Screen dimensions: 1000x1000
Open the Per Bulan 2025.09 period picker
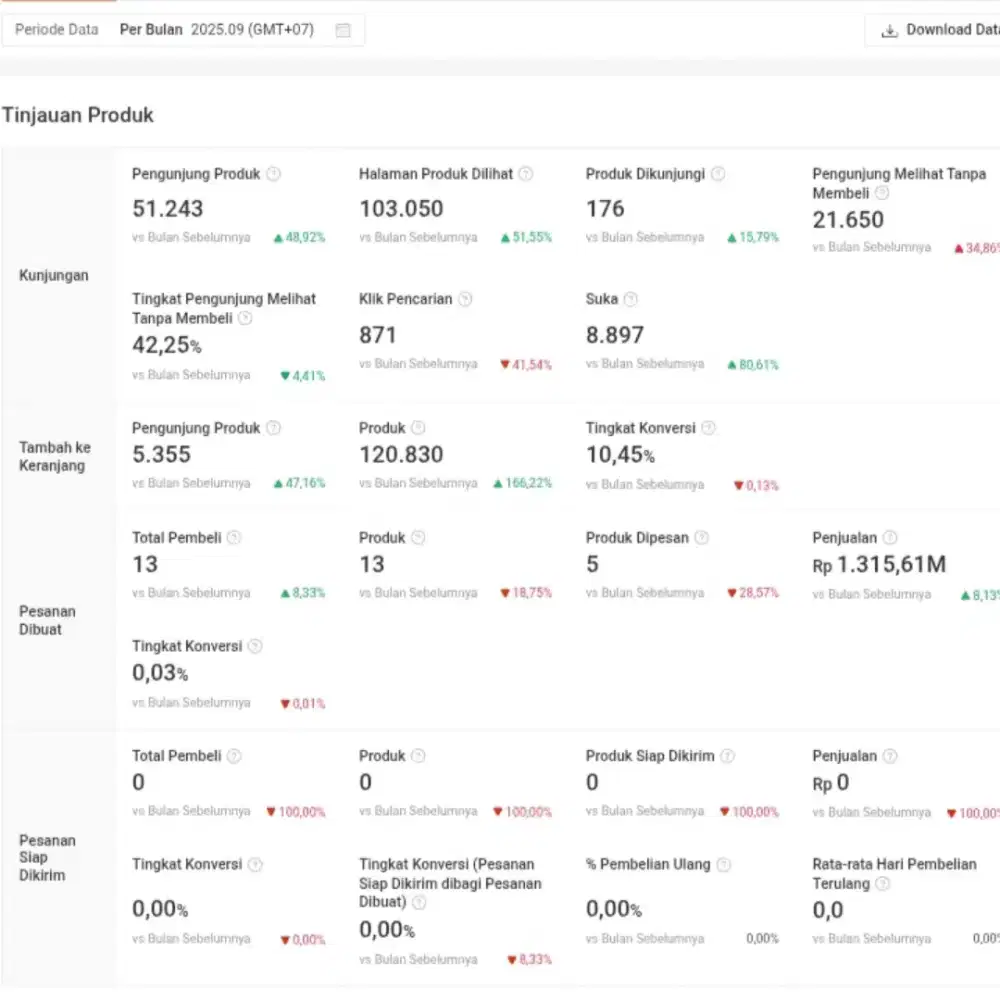coord(217,30)
